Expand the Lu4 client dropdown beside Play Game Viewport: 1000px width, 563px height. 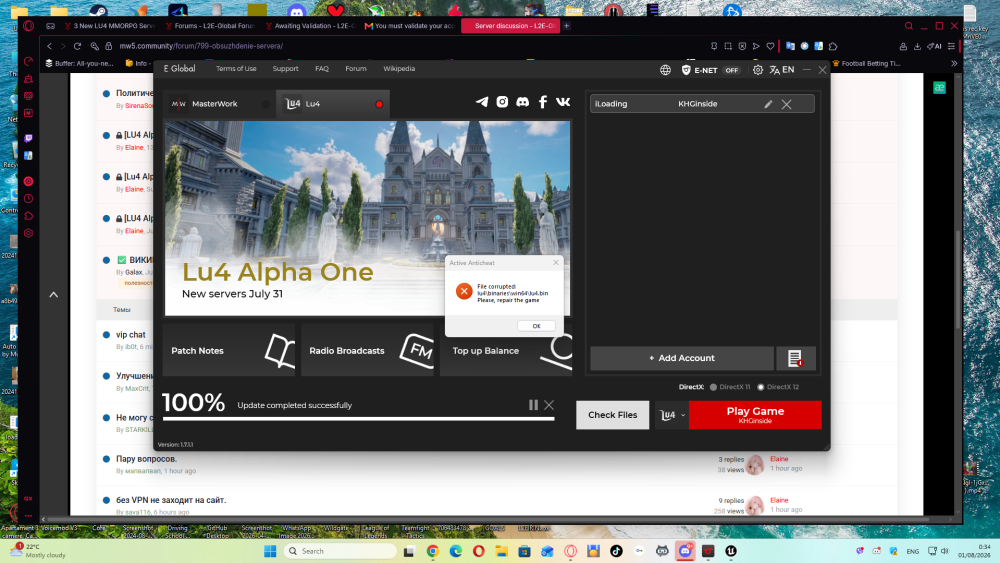pos(672,415)
